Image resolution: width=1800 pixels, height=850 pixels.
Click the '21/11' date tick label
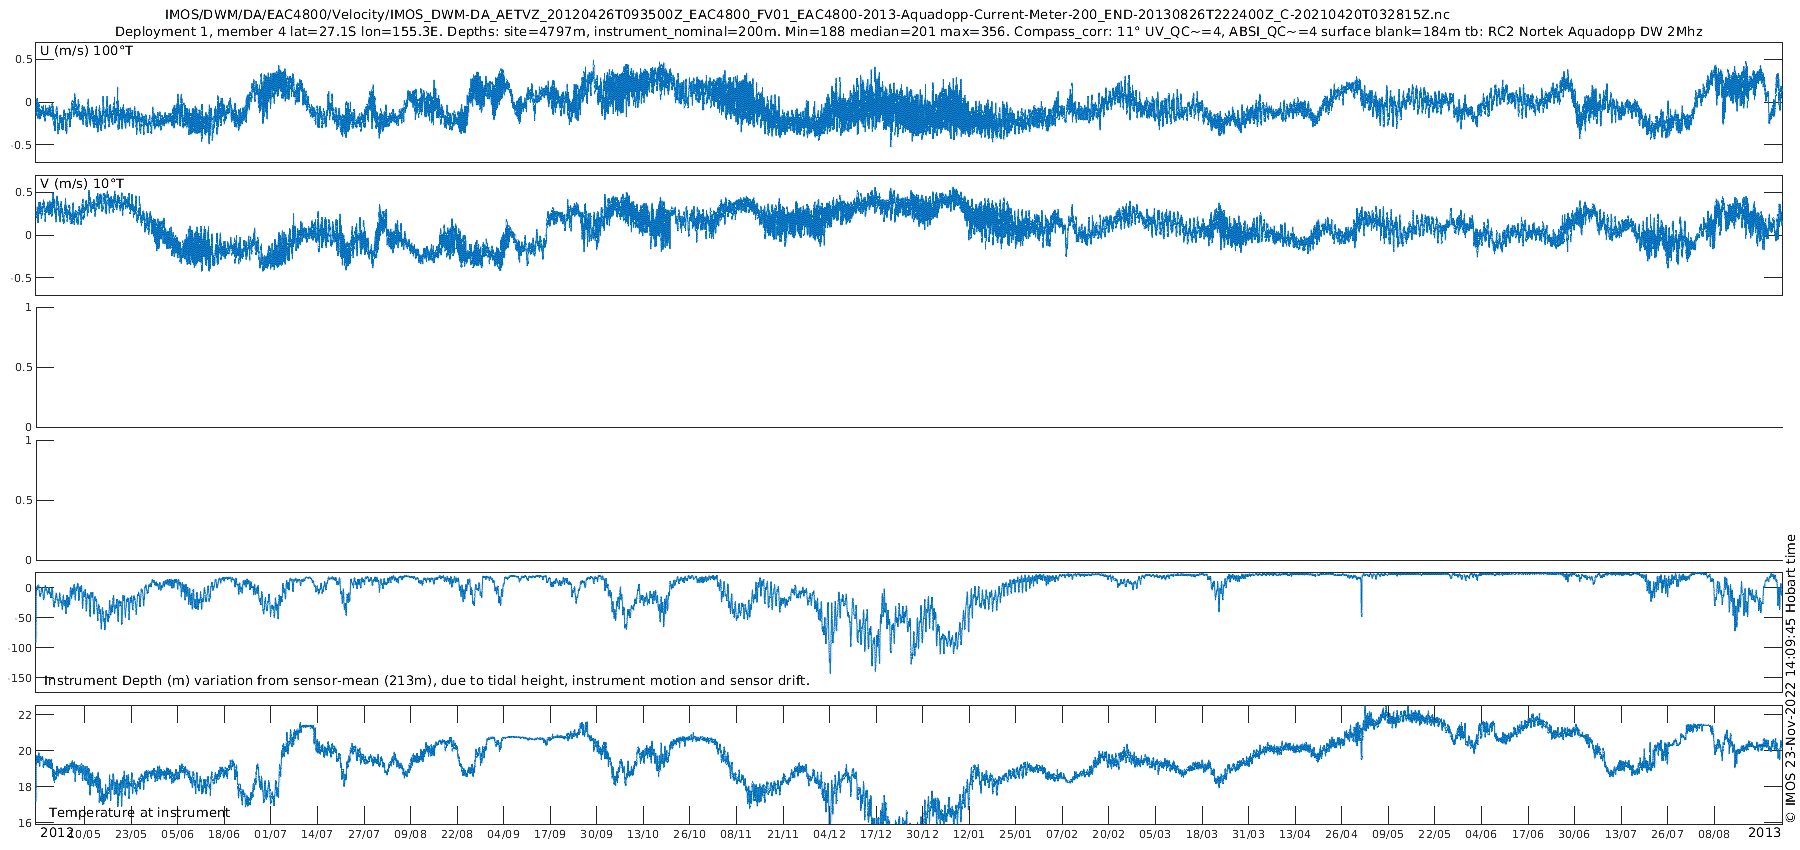(783, 834)
